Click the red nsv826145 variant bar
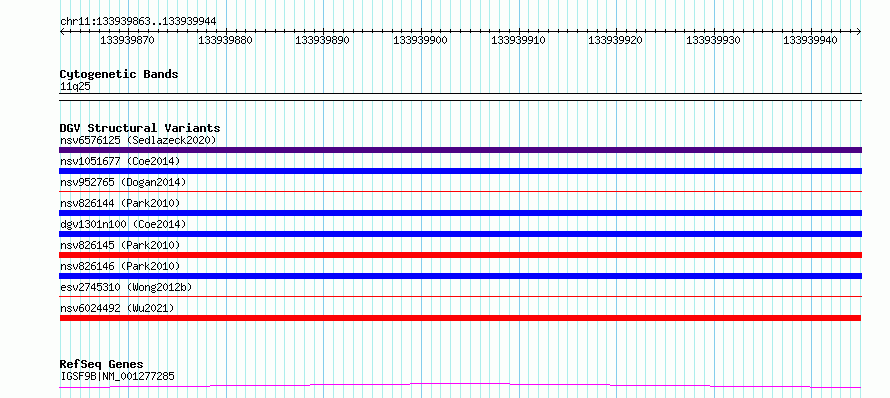Image resolution: width=890 pixels, height=398 pixels. point(460,255)
